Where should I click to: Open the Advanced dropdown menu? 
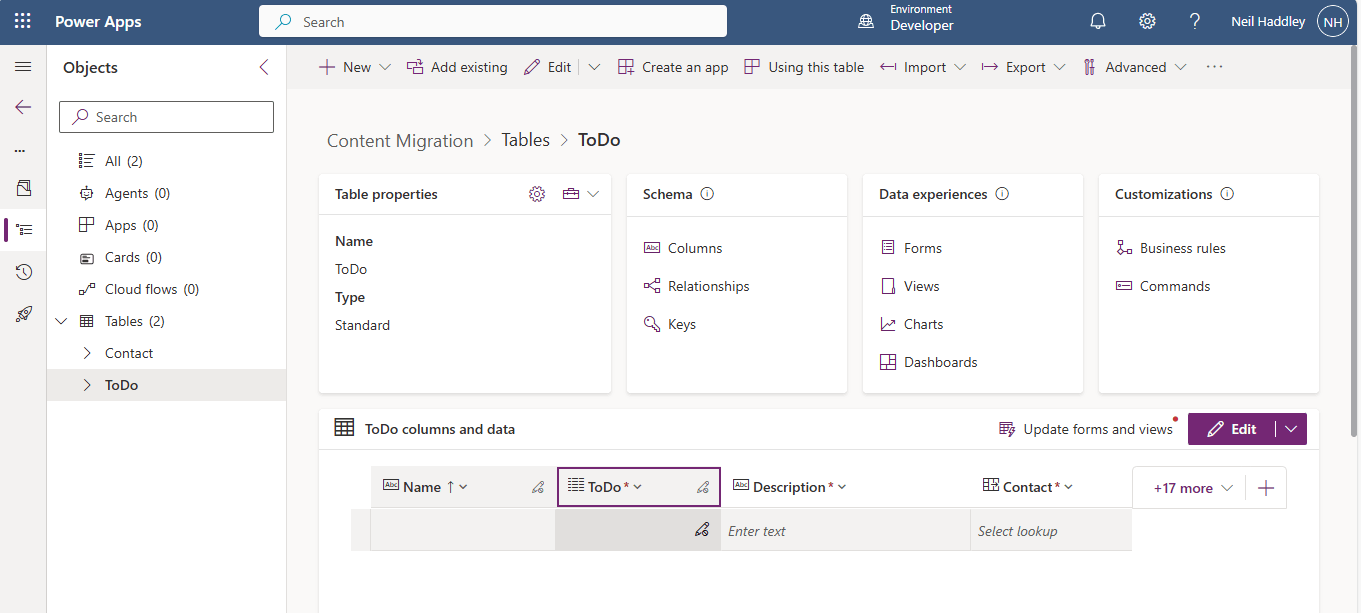click(x=1135, y=67)
